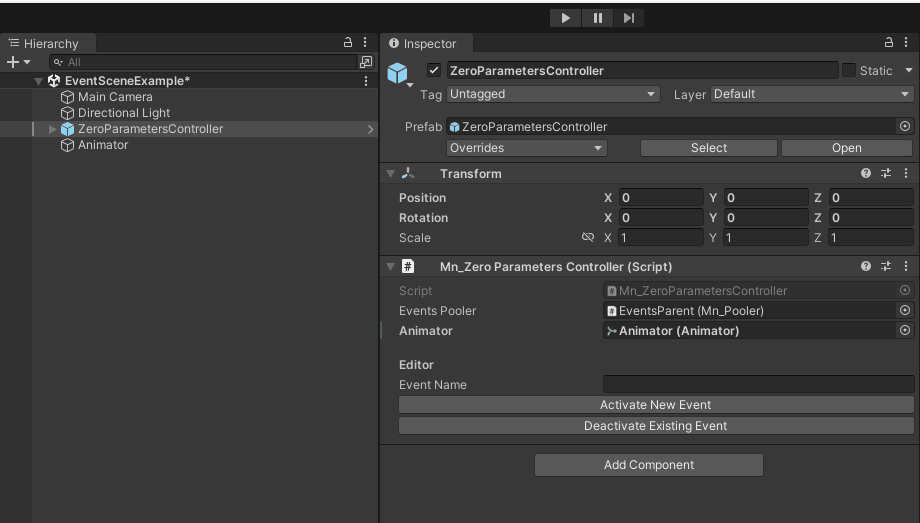Select Animator object in Hierarchy
This screenshot has height=523, width=920.
(x=103, y=145)
